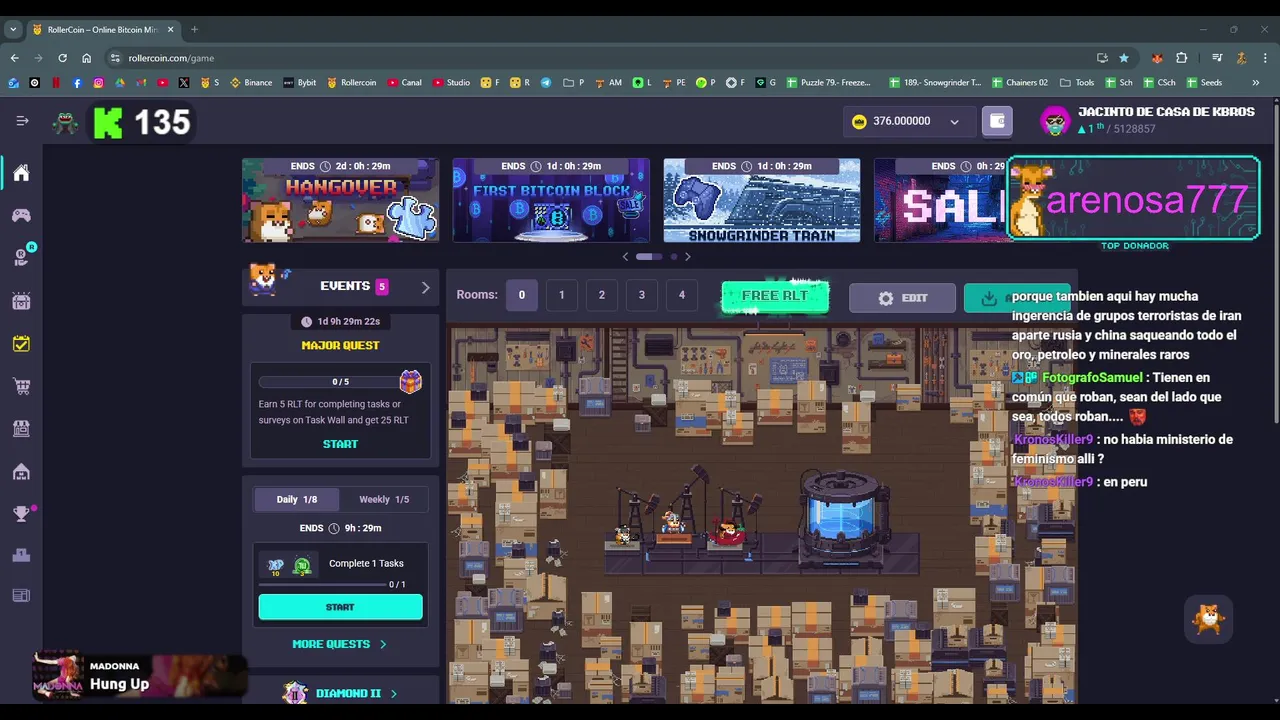Open the Canal YouTube bookmark
Viewport: 1280px width, 720px height.
(404, 82)
